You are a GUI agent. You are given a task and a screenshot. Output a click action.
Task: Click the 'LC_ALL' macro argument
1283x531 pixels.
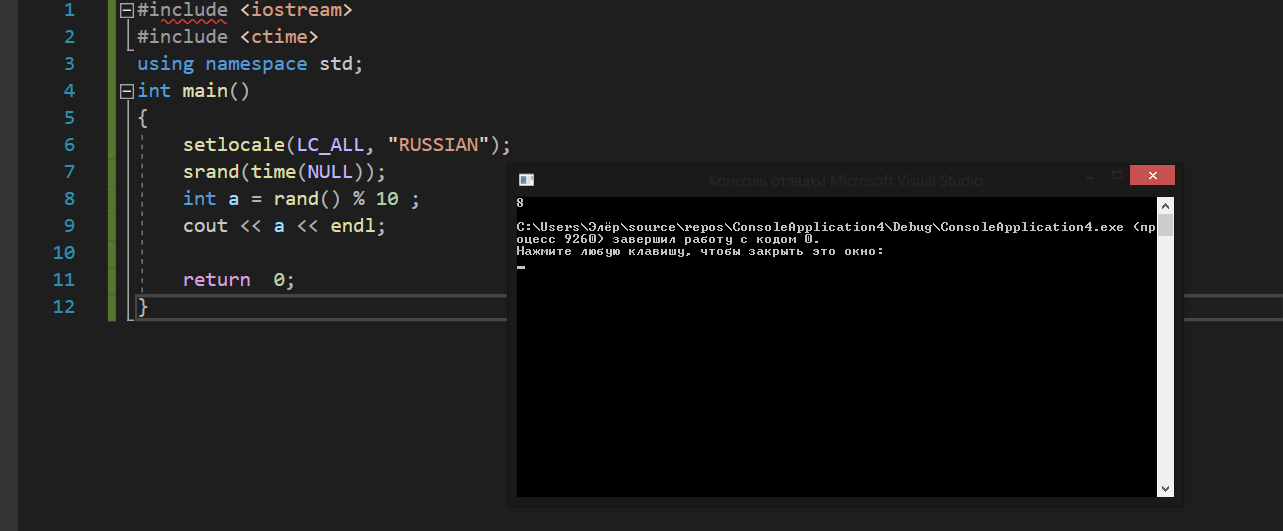(330, 145)
